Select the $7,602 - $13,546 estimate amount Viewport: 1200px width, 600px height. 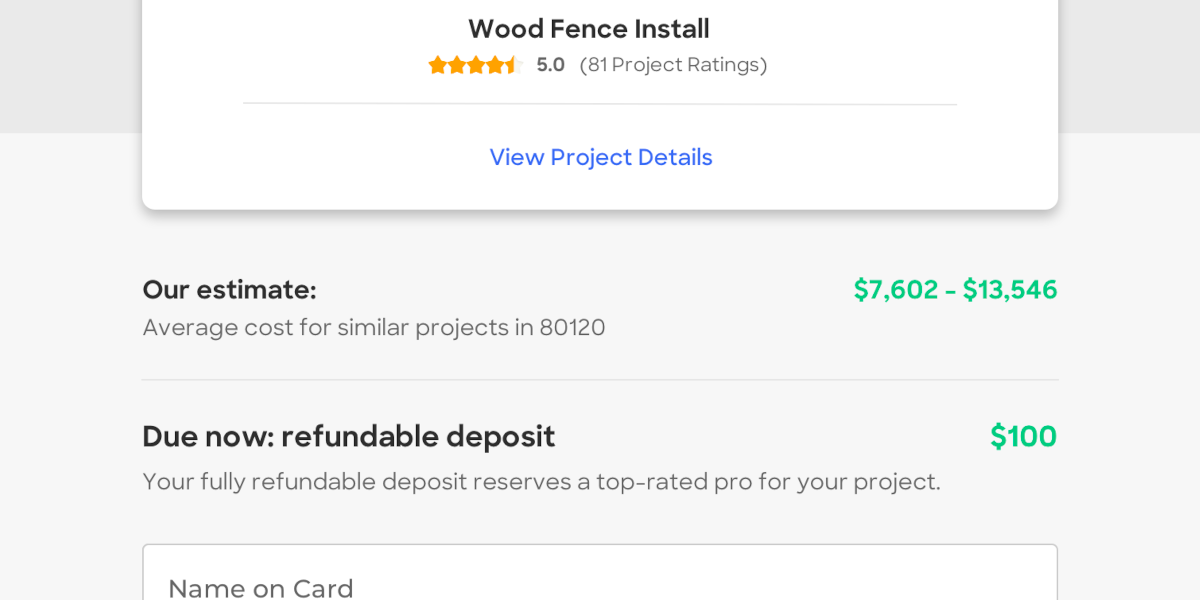(955, 290)
